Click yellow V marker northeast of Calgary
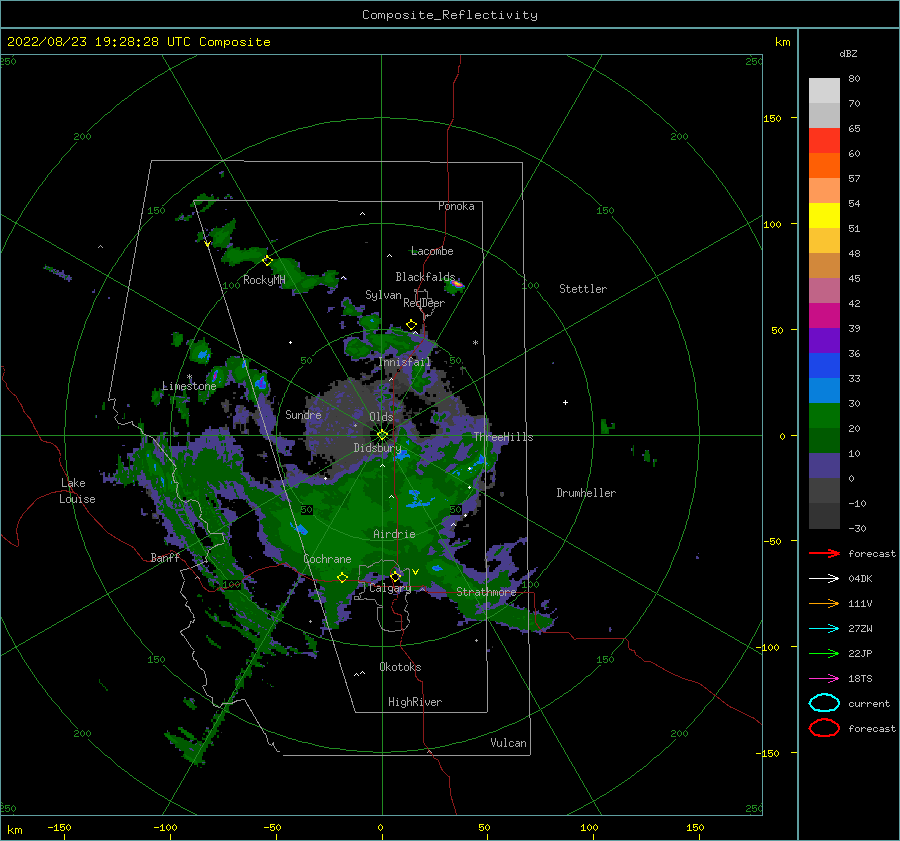 pos(415,572)
